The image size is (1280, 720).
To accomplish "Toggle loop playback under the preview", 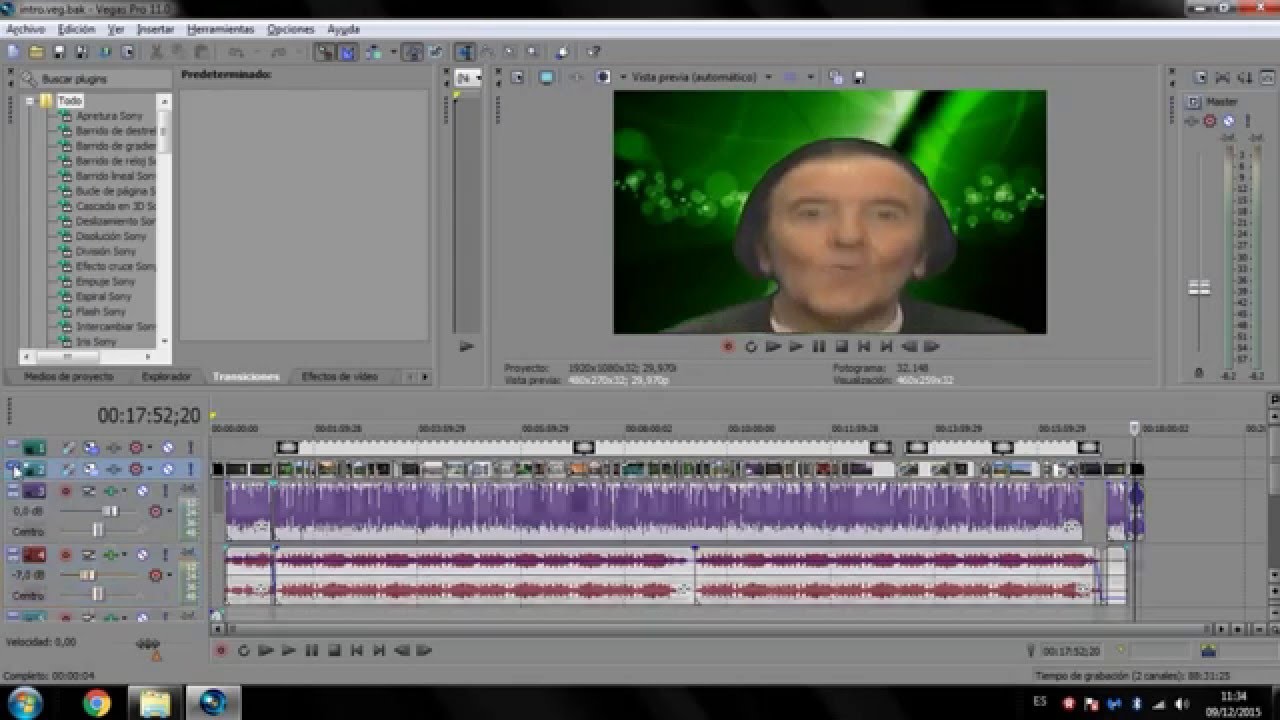I will 751,347.
